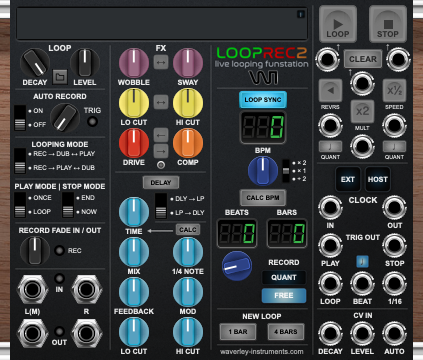Click the swap arrow between WOBBLE and SWAY
The image size is (423, 360).
click(x=161, y=62)
